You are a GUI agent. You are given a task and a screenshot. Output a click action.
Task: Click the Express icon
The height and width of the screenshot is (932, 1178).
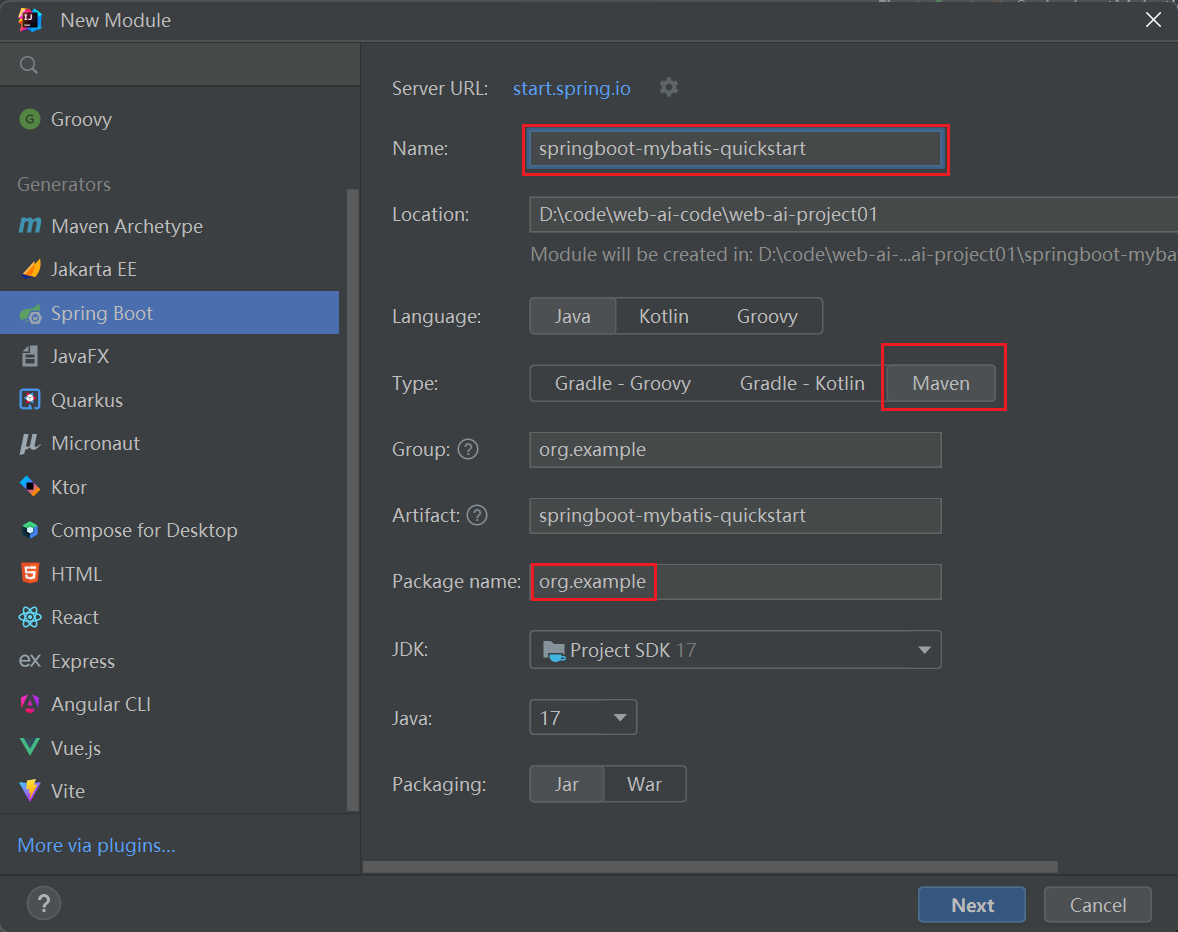pos(30,661)
